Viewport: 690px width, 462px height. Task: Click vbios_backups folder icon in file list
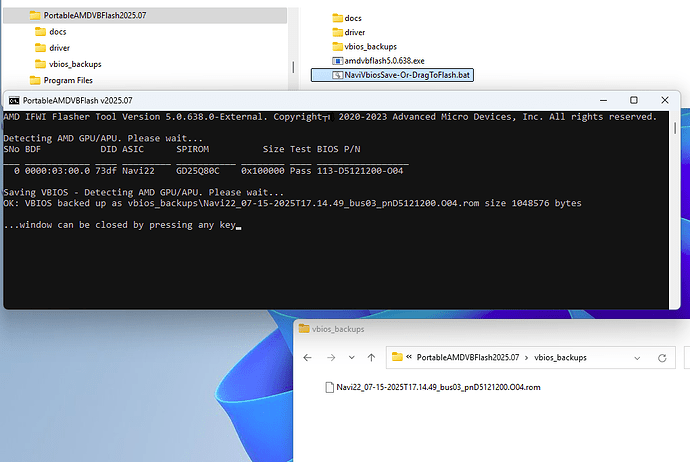click(338, 46)
